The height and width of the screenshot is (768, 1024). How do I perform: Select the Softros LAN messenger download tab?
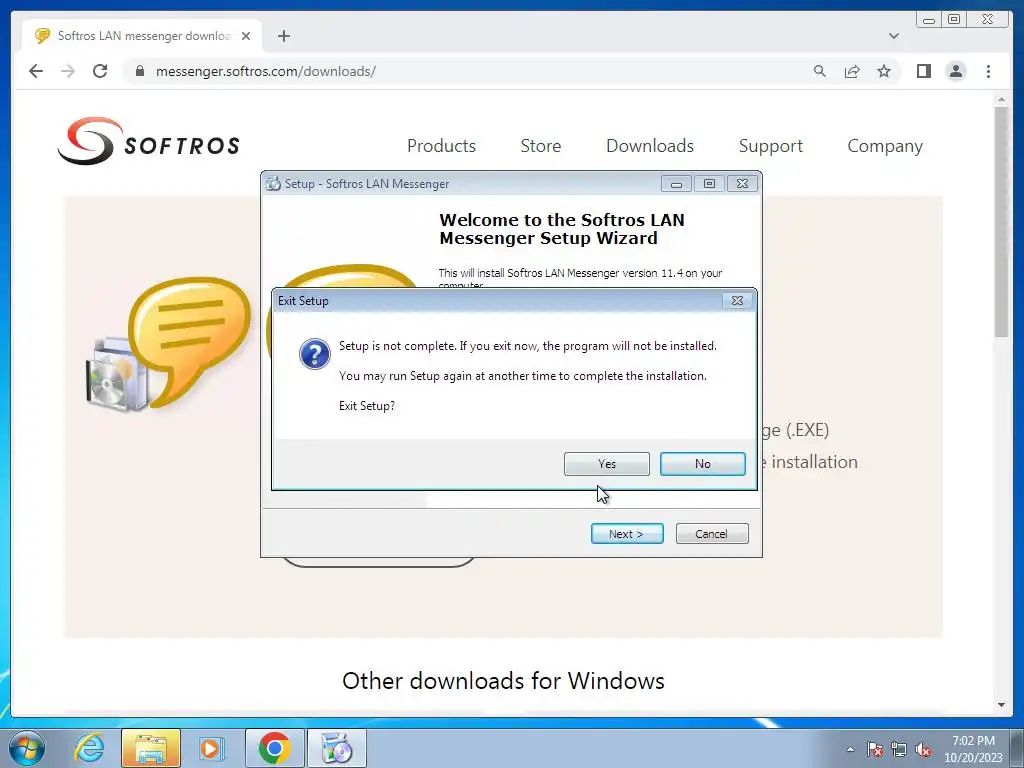click(142, 36)
